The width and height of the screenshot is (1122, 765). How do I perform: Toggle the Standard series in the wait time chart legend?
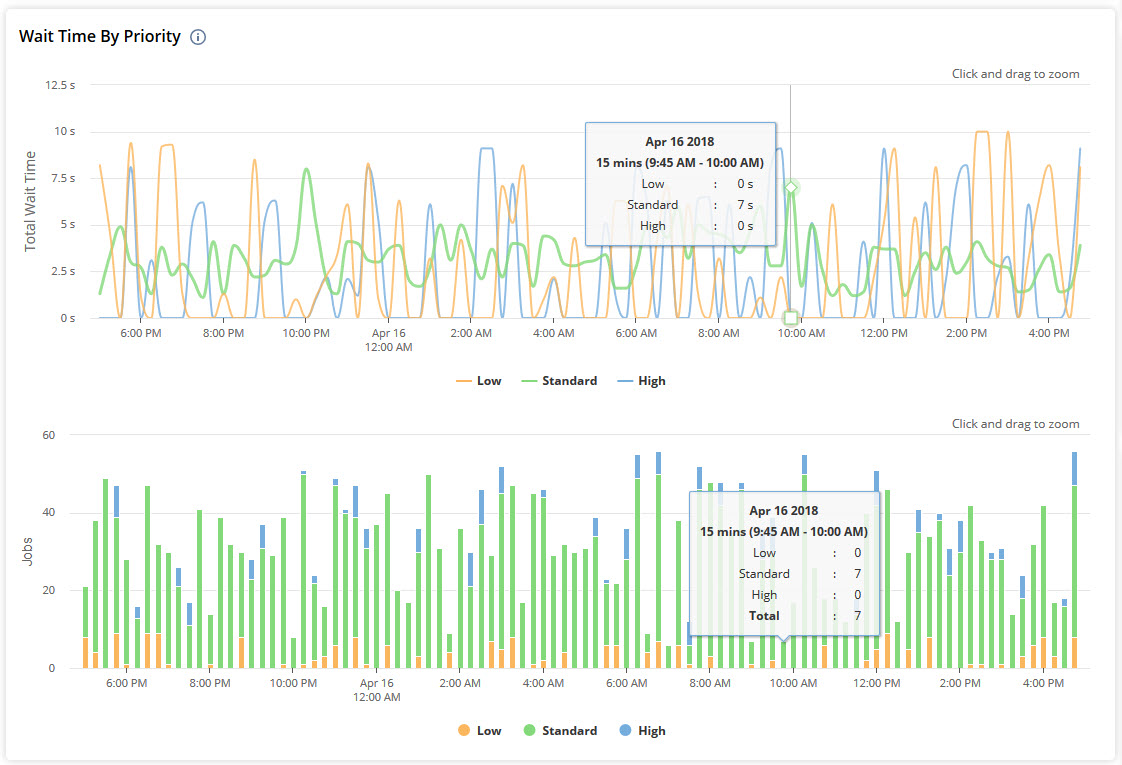(560, 381)
